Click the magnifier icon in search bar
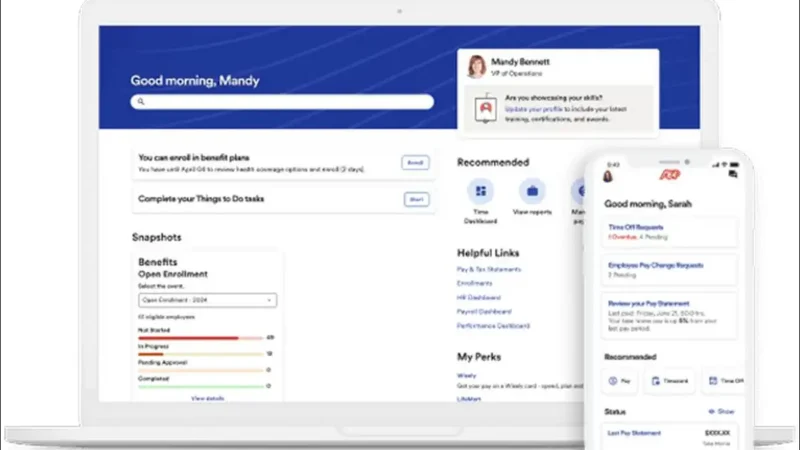Viewport: 800px width, 450px height. pyautogui.click(x=141, y=102)
